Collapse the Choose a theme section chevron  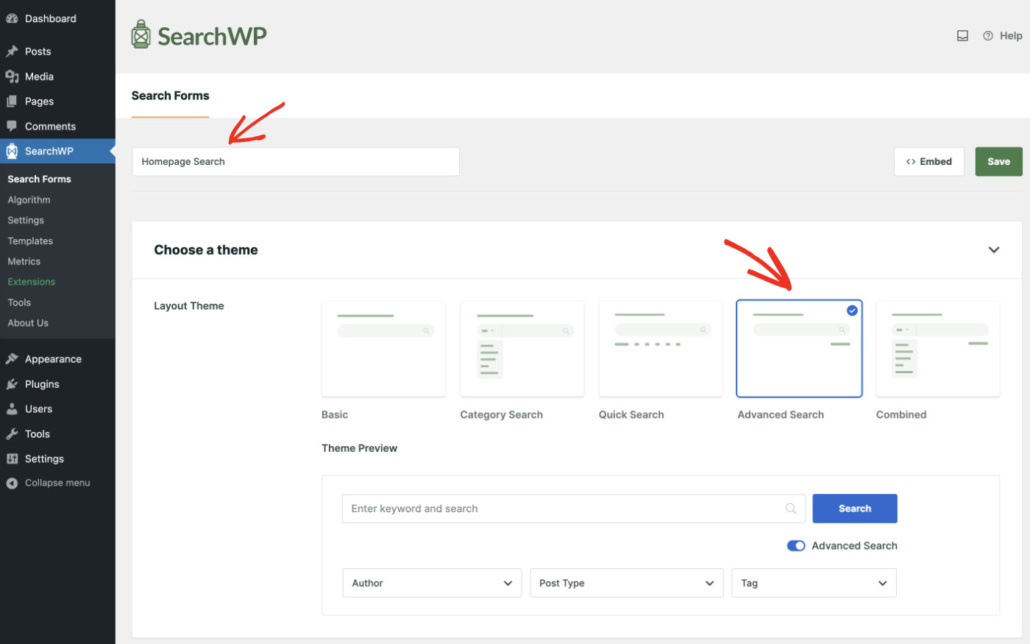[x=994, y=250]
